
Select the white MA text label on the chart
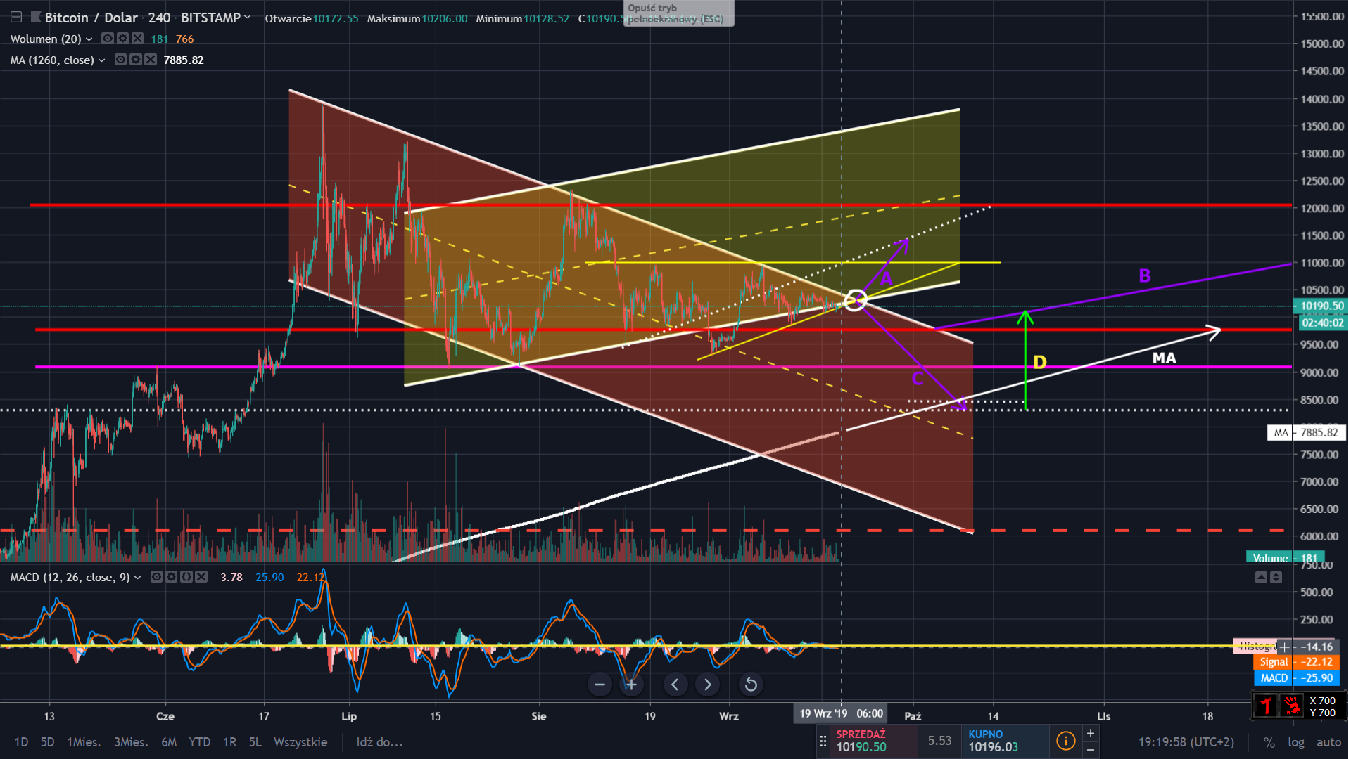pyautogui.click(x=1164, y=357)
